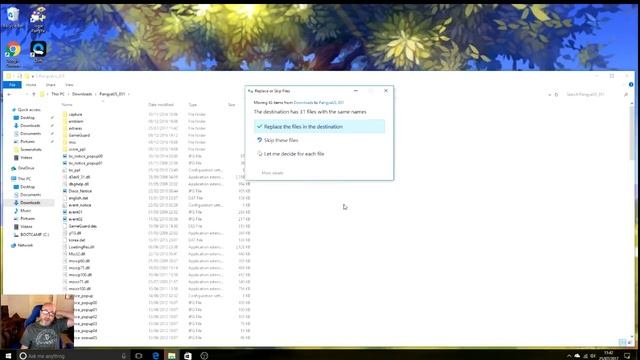Go back using Explorer back arrow
The height and width of the screenshot is (360, 640).
pos(9,94)
